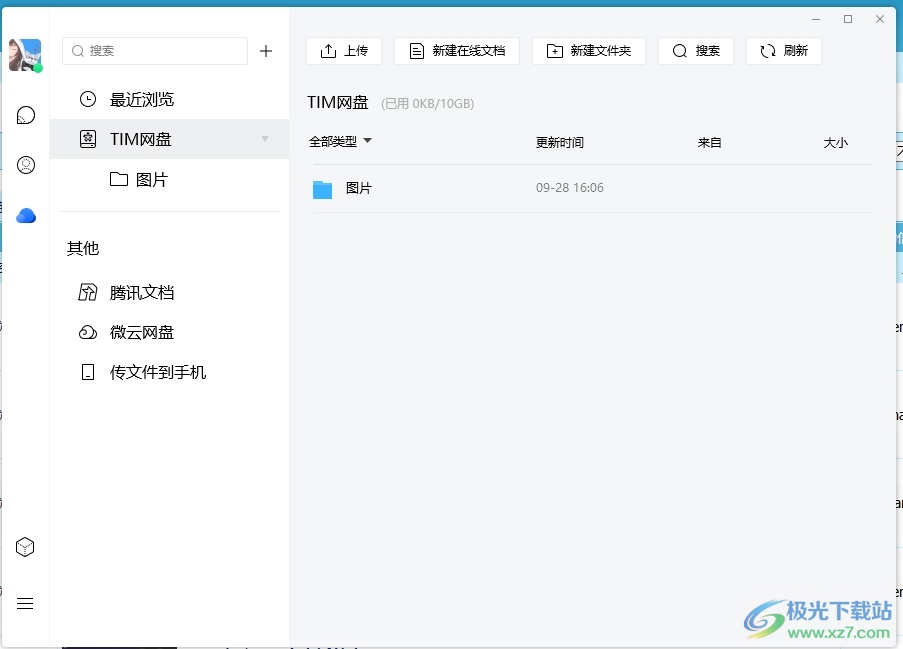Open the hamburger main menu
Screen dimensions: 903x649
(x=26, y=603)
